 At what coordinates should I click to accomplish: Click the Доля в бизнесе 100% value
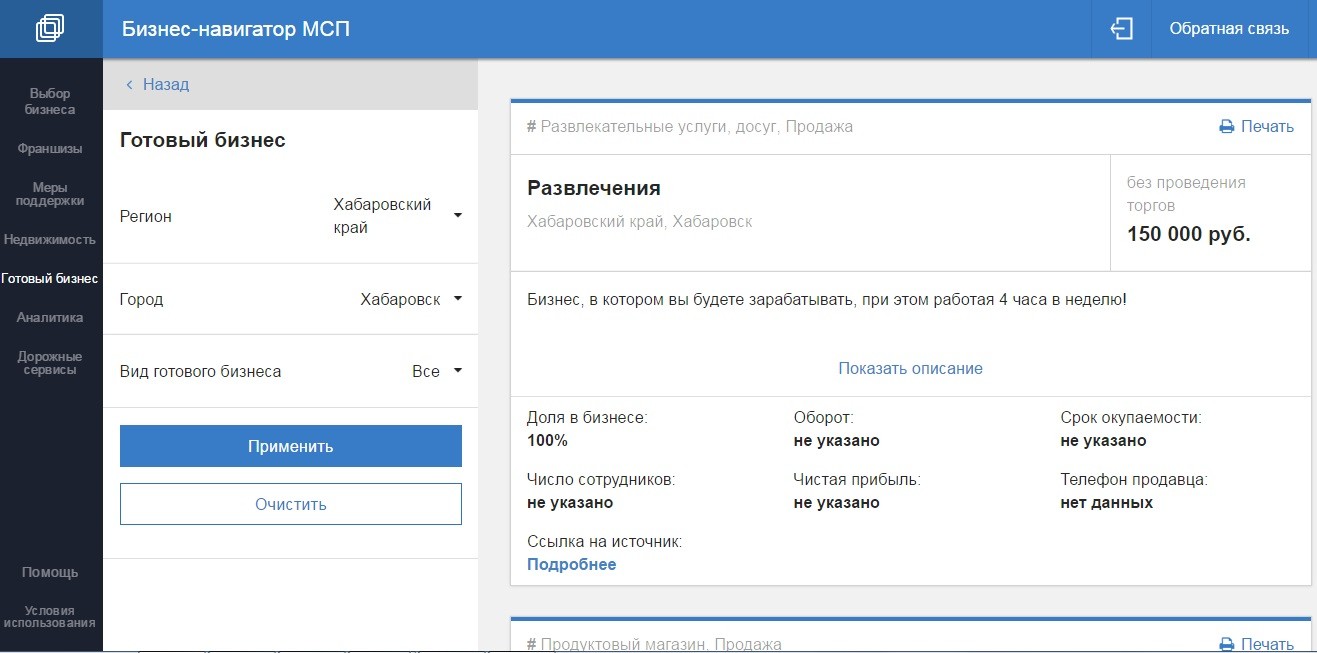pyautogui.click(x=547, y=441)
